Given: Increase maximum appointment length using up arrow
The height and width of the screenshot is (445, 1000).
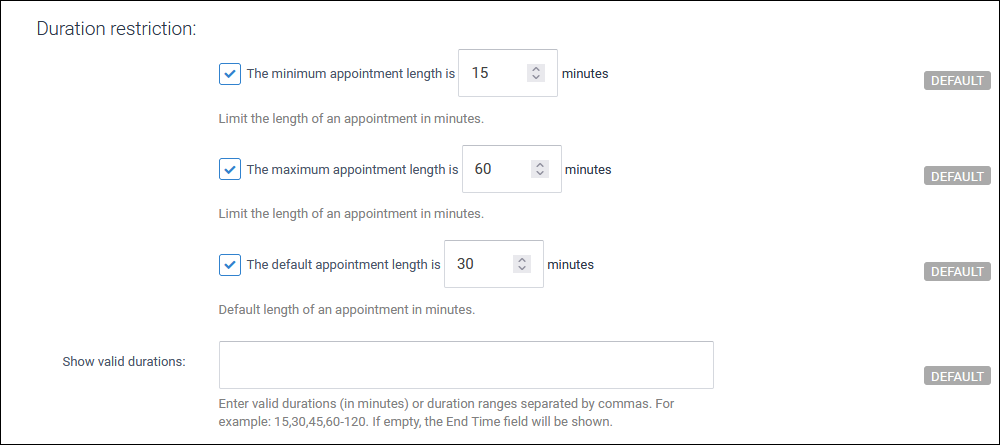Looking at the screenshot, I should coord(540,165).
